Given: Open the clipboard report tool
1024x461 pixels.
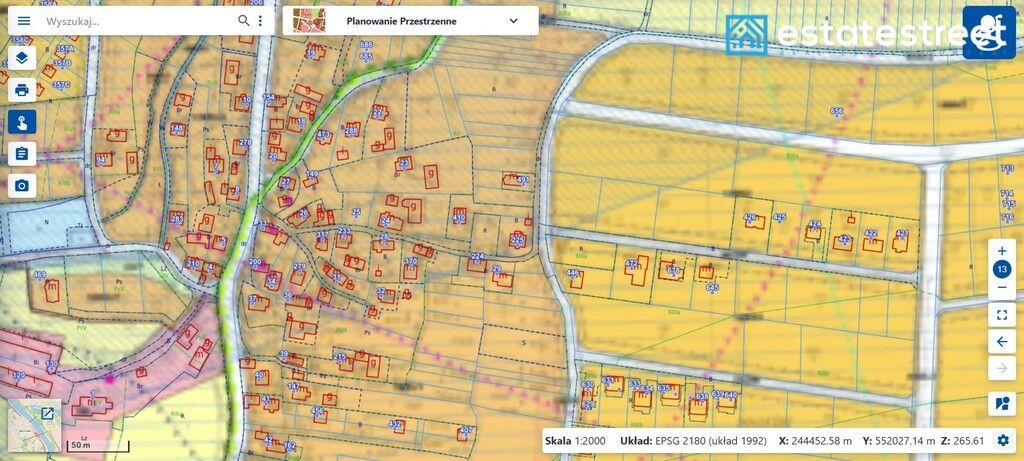Looking at the screenshot, I should pos(22,153).
